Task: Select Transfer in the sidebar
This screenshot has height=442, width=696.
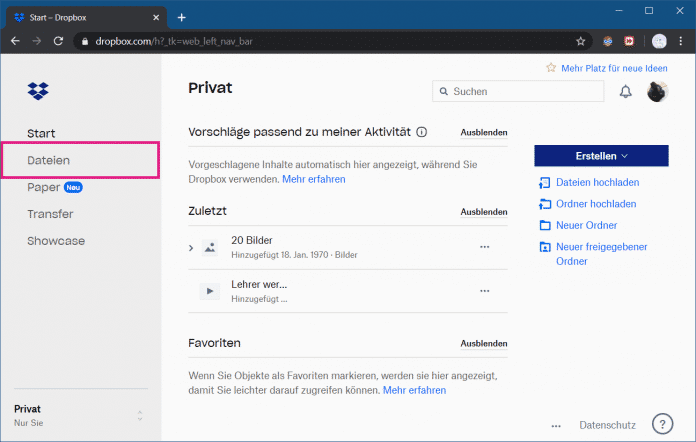Action: point(50,214)
